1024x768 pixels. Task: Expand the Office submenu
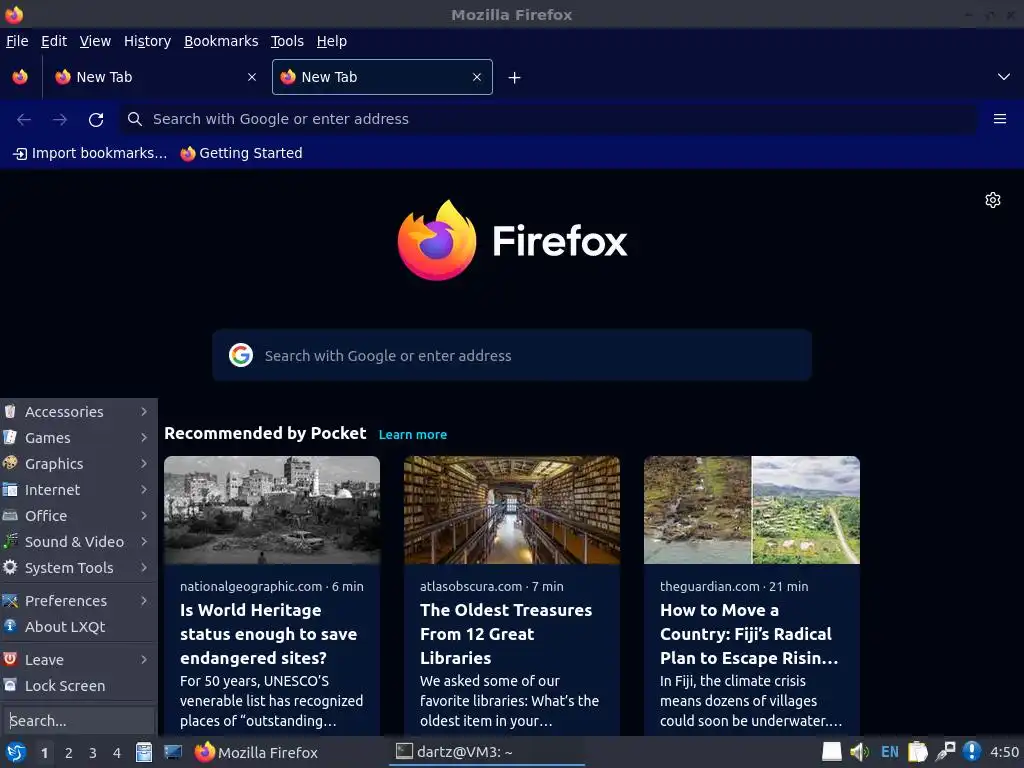(78, 516)
